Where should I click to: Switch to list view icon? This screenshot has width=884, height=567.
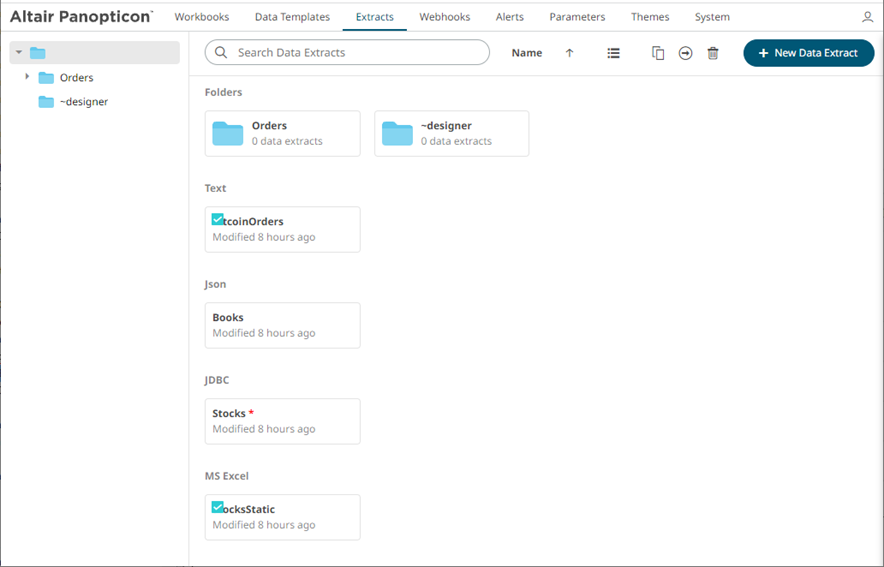coord(613,53)
